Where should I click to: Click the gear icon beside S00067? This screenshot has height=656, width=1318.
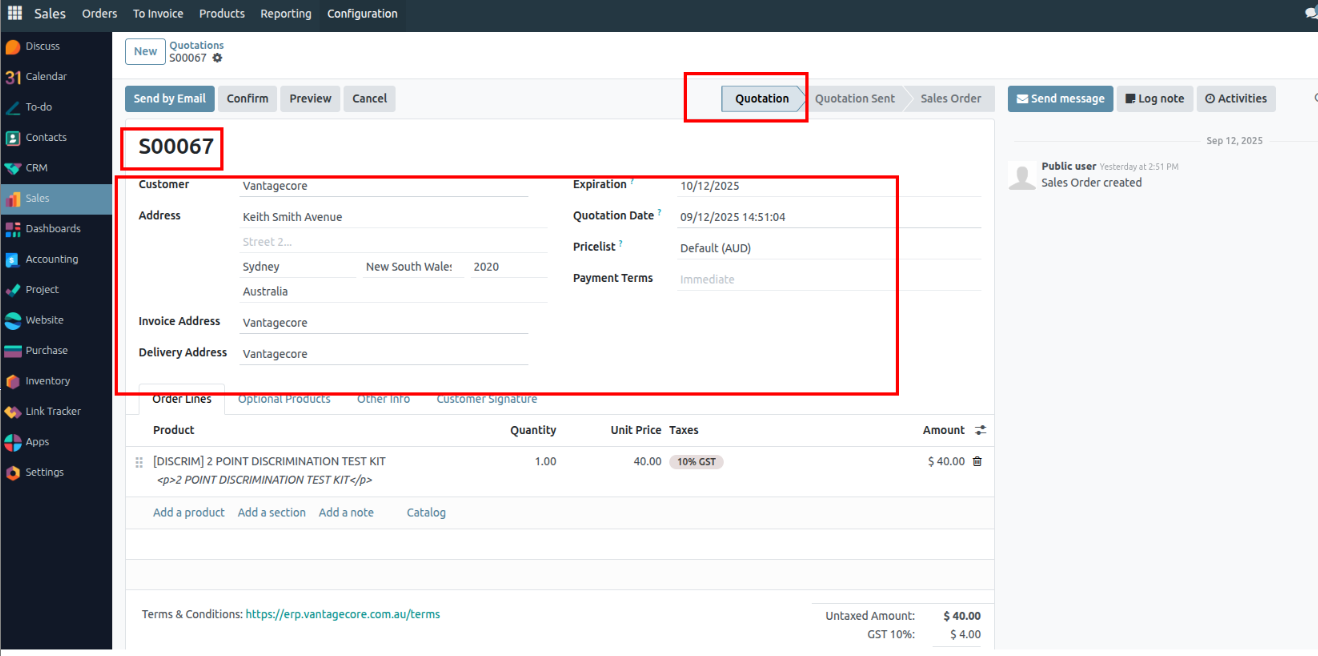point(217,58)
